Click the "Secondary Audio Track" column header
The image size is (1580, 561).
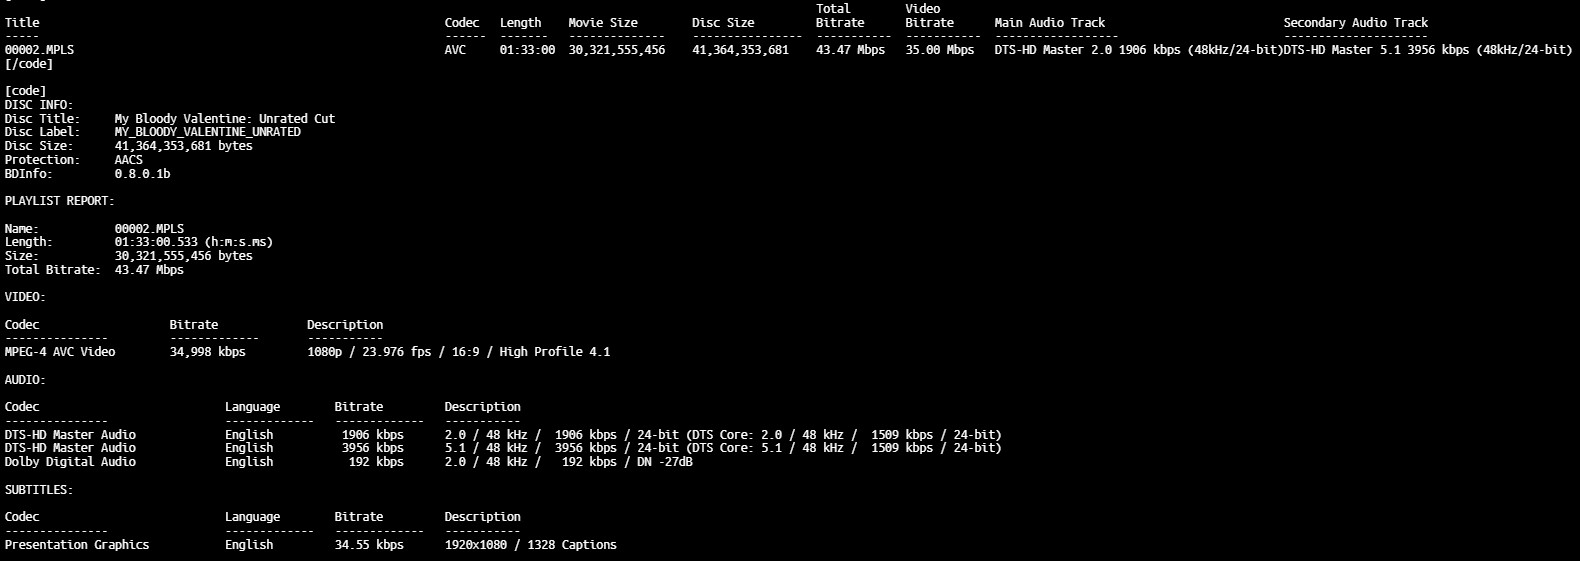pos(1355,22)
